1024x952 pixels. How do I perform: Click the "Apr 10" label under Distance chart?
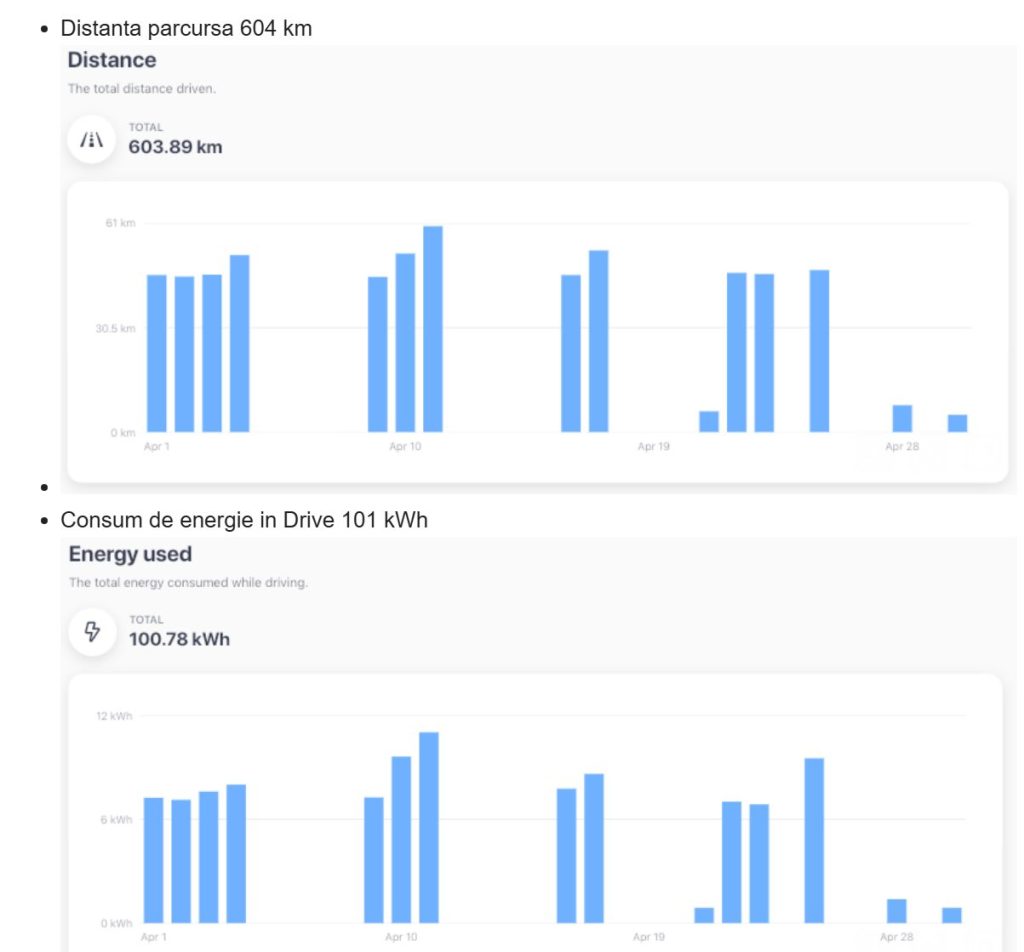tap(405, 446)
